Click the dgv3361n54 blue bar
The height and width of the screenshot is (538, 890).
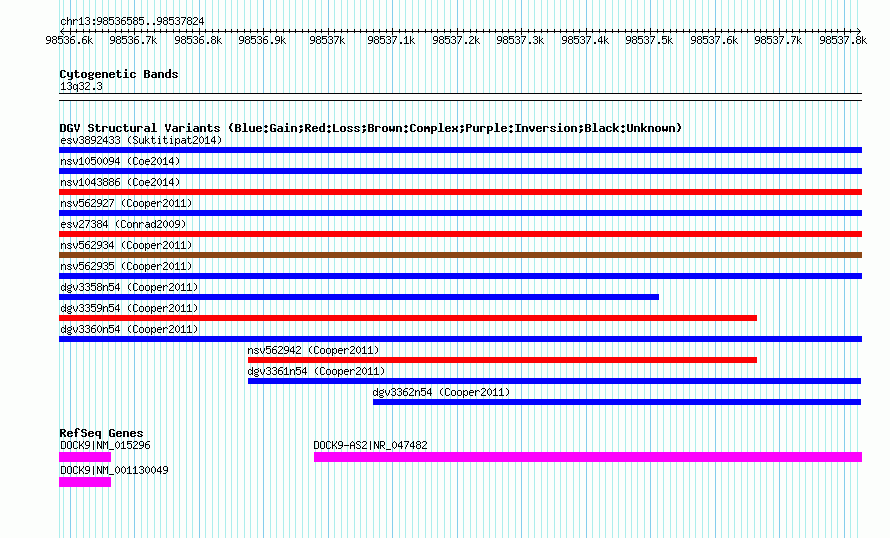click(x=555, y=381)
